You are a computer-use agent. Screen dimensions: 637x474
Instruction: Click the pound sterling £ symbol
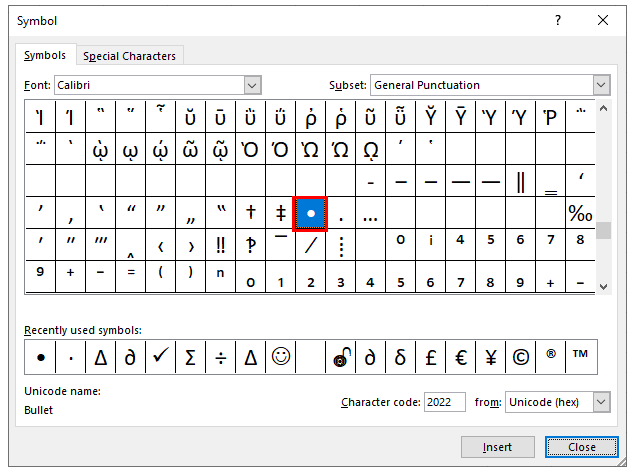(430, 357)
